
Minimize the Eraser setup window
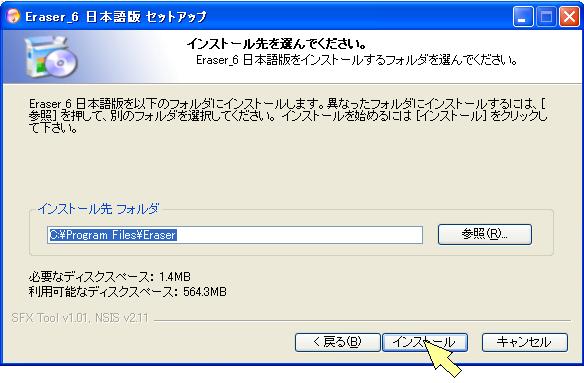[x=523, y=16]
